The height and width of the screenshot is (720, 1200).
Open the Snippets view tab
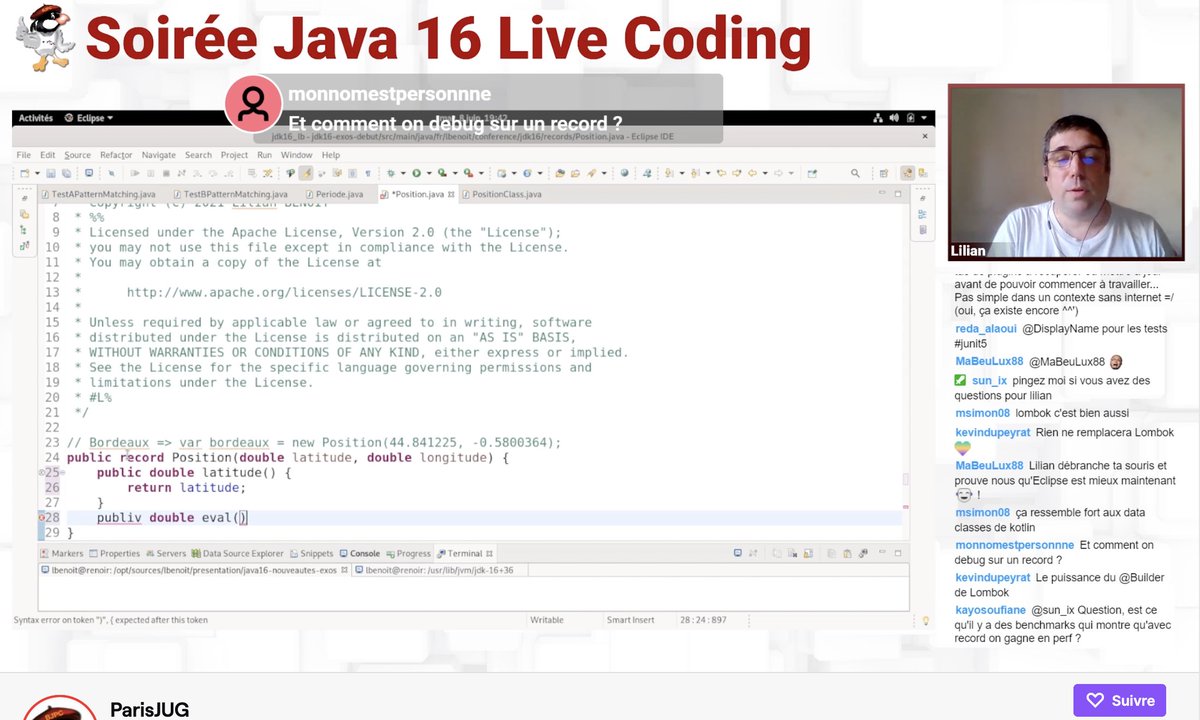311,553
